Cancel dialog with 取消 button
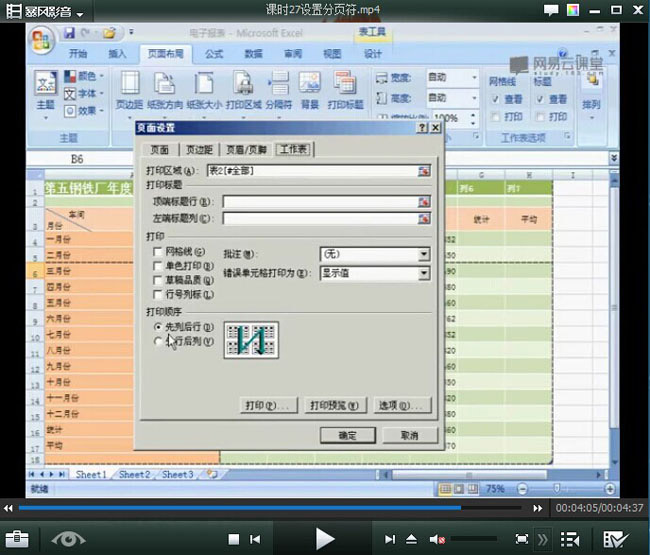This screenshot has height=555, width=650. 410,435
